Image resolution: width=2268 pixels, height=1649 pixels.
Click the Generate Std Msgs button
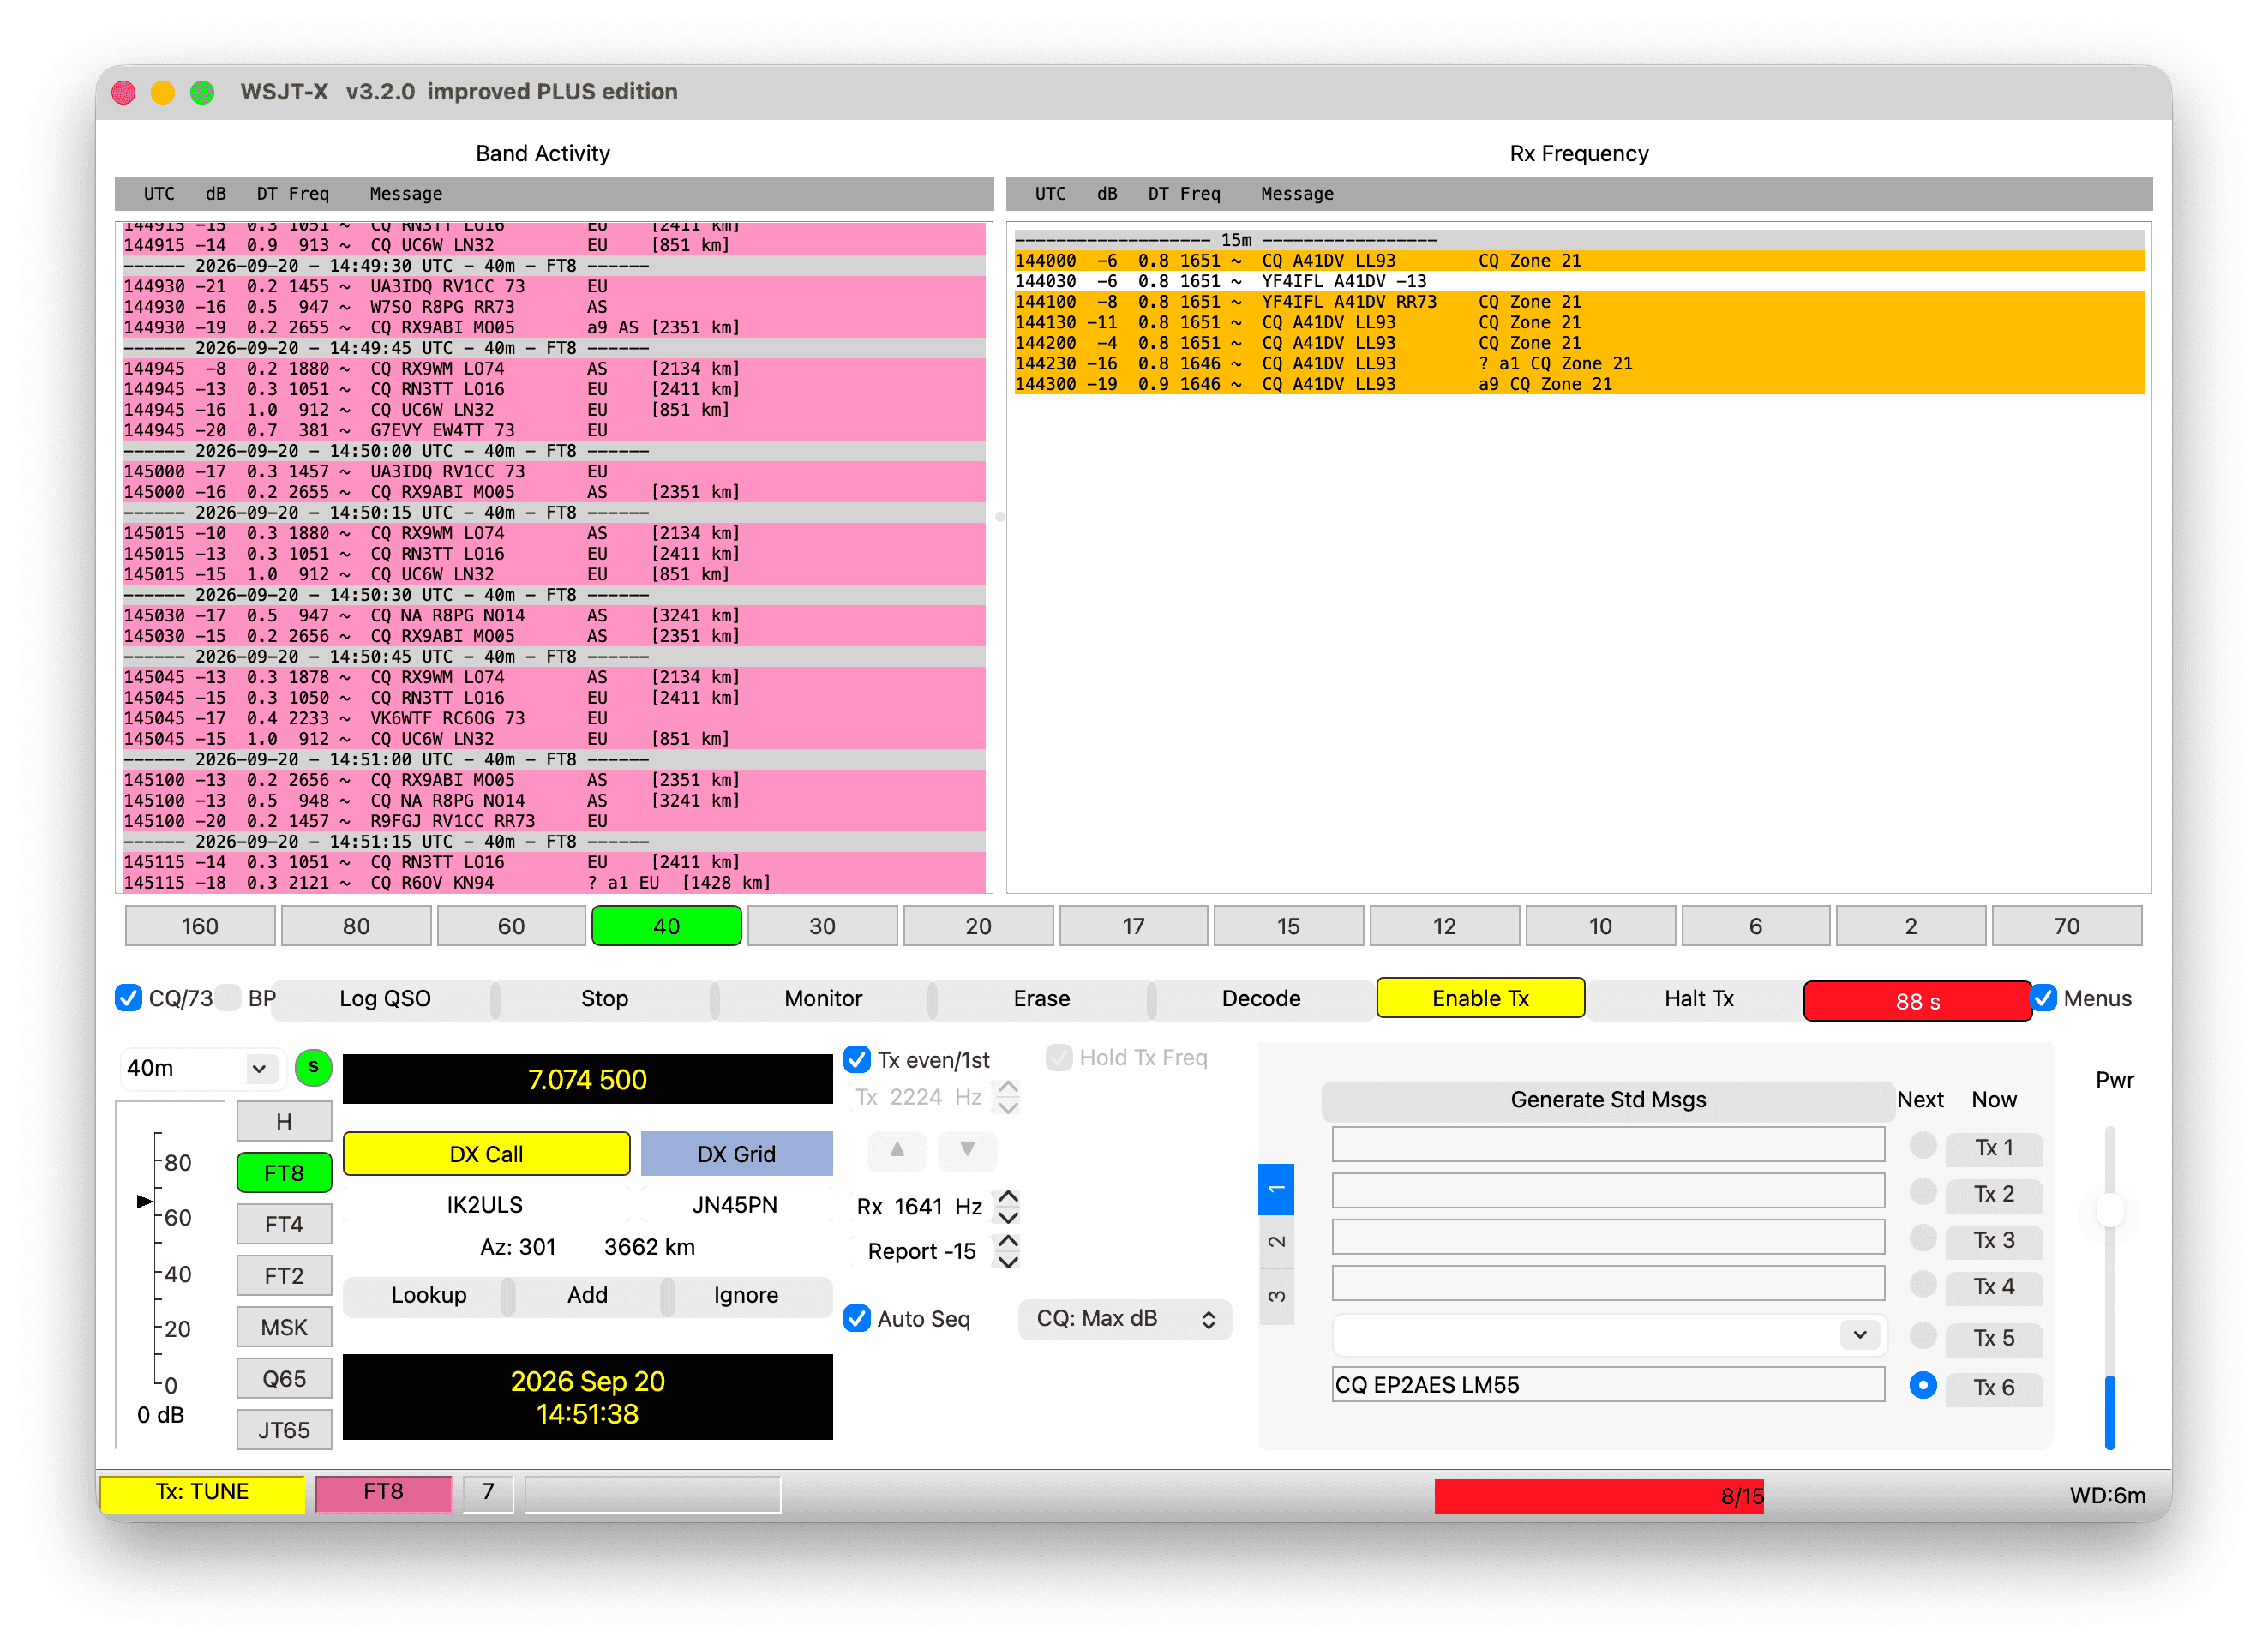1608,1100
